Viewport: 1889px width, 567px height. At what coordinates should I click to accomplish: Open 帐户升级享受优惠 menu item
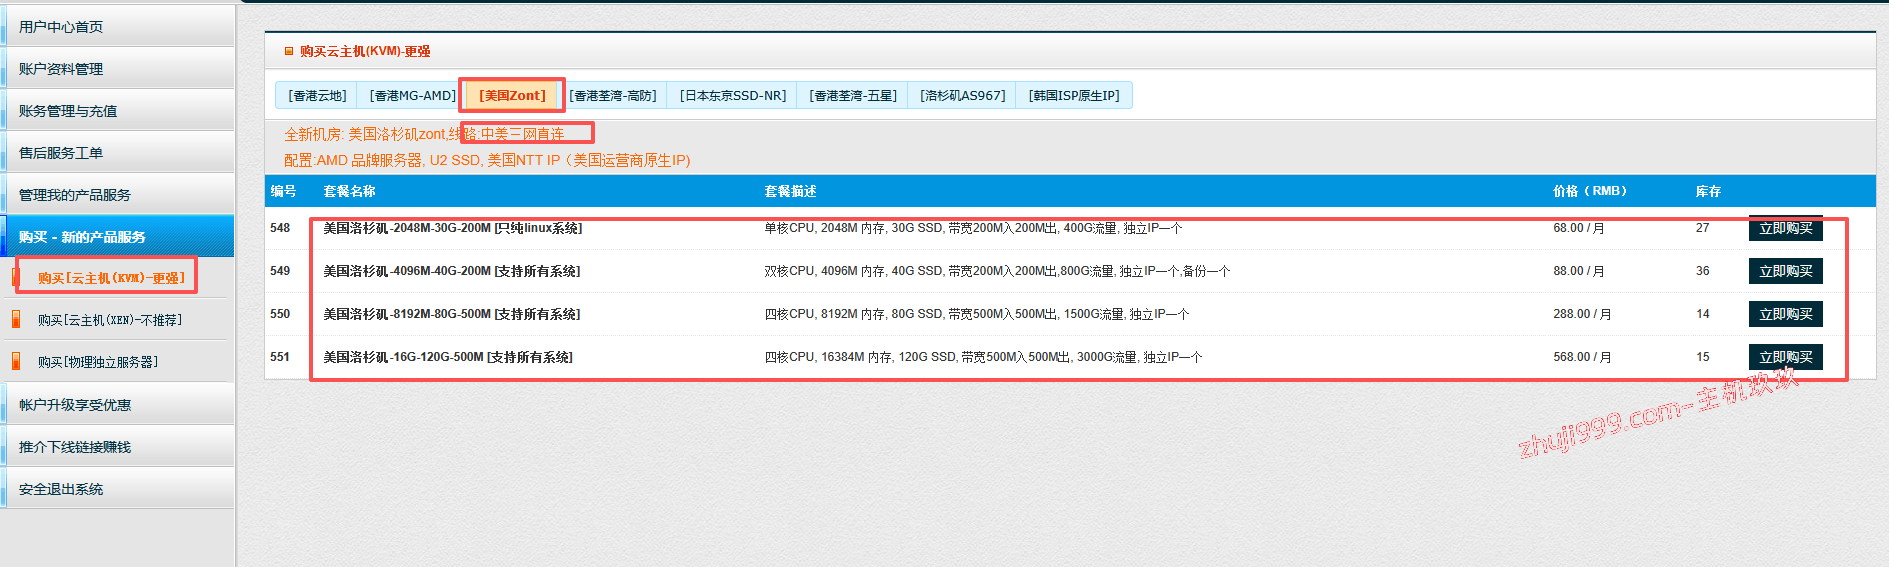coord(75,405)
